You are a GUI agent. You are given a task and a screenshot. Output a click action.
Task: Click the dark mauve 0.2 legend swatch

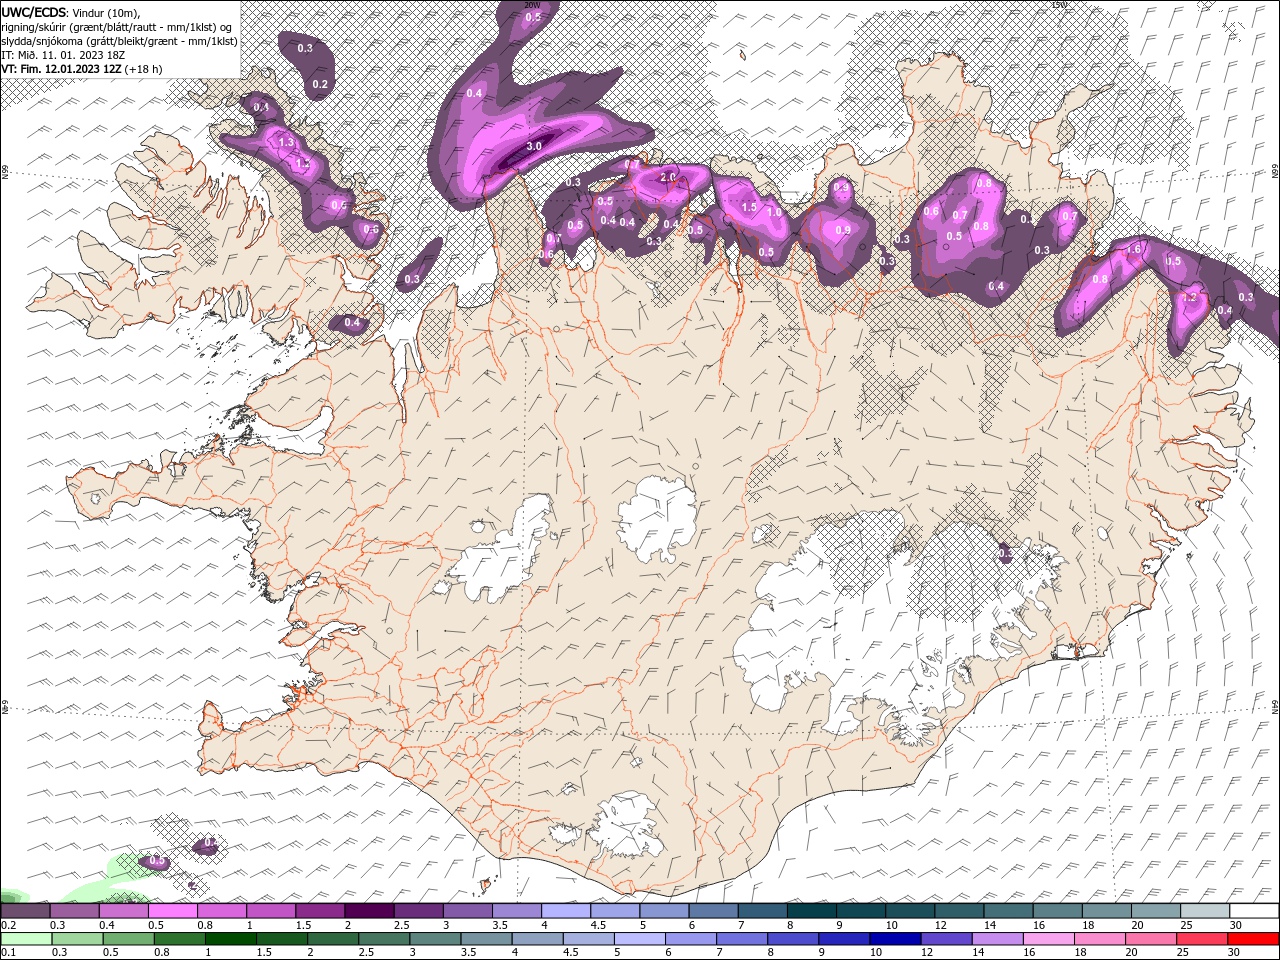tap(25, 911)
